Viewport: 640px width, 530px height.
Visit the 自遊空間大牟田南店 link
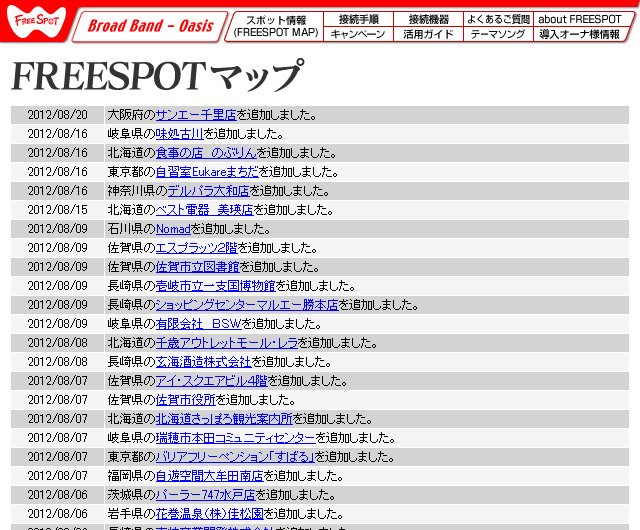(210, 475)
